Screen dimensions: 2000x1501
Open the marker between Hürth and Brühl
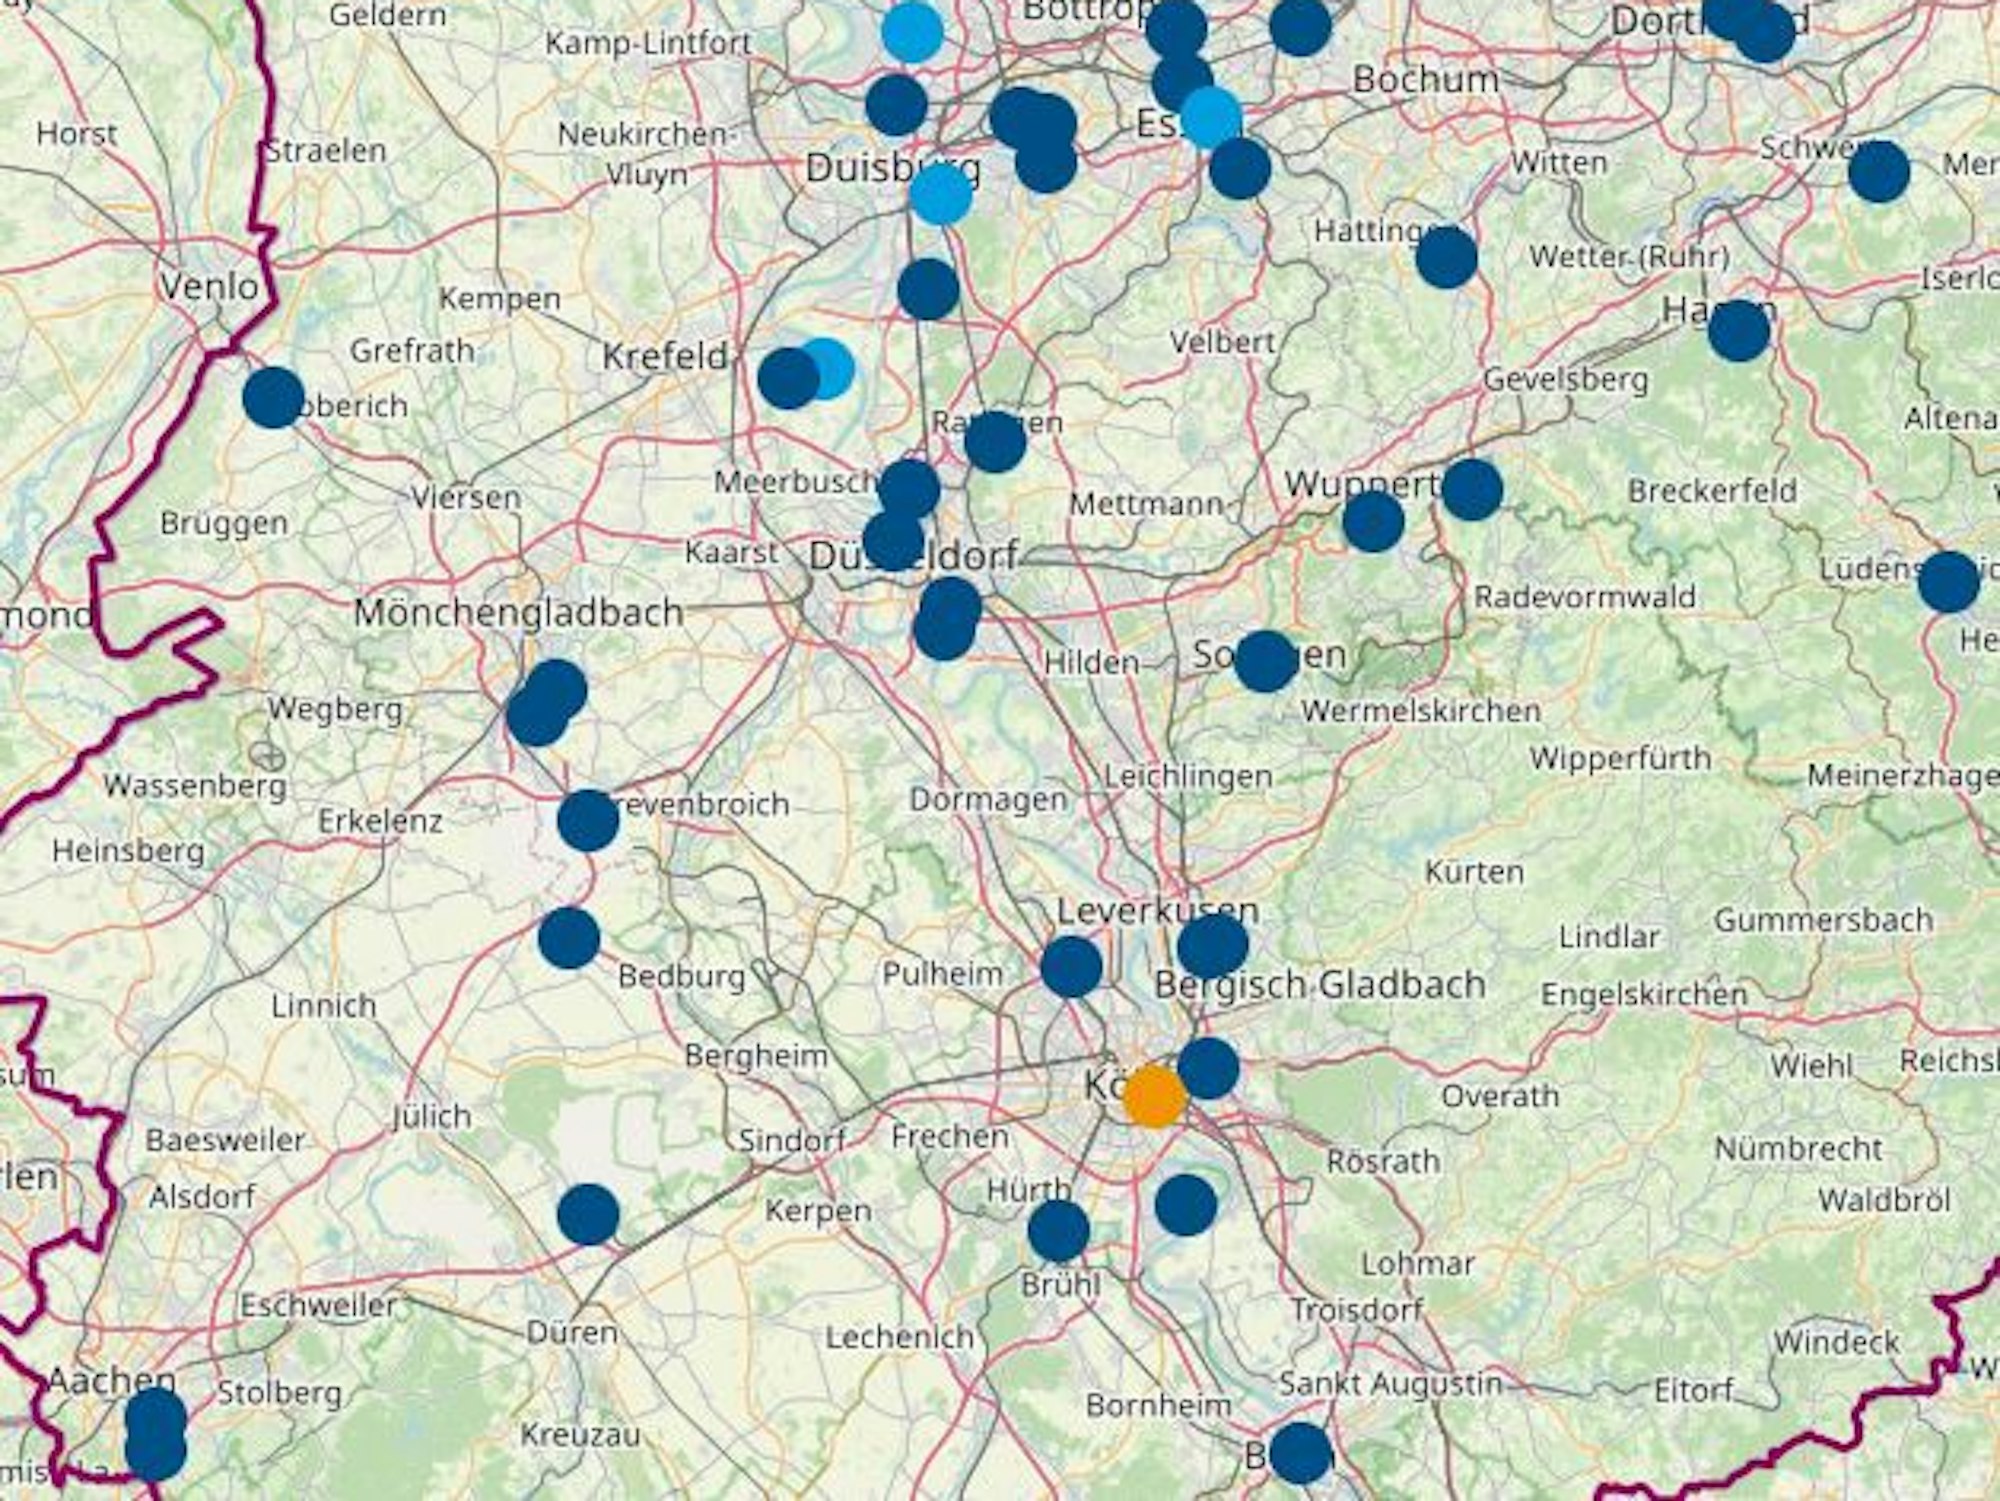click(x=1058, y=1231)
